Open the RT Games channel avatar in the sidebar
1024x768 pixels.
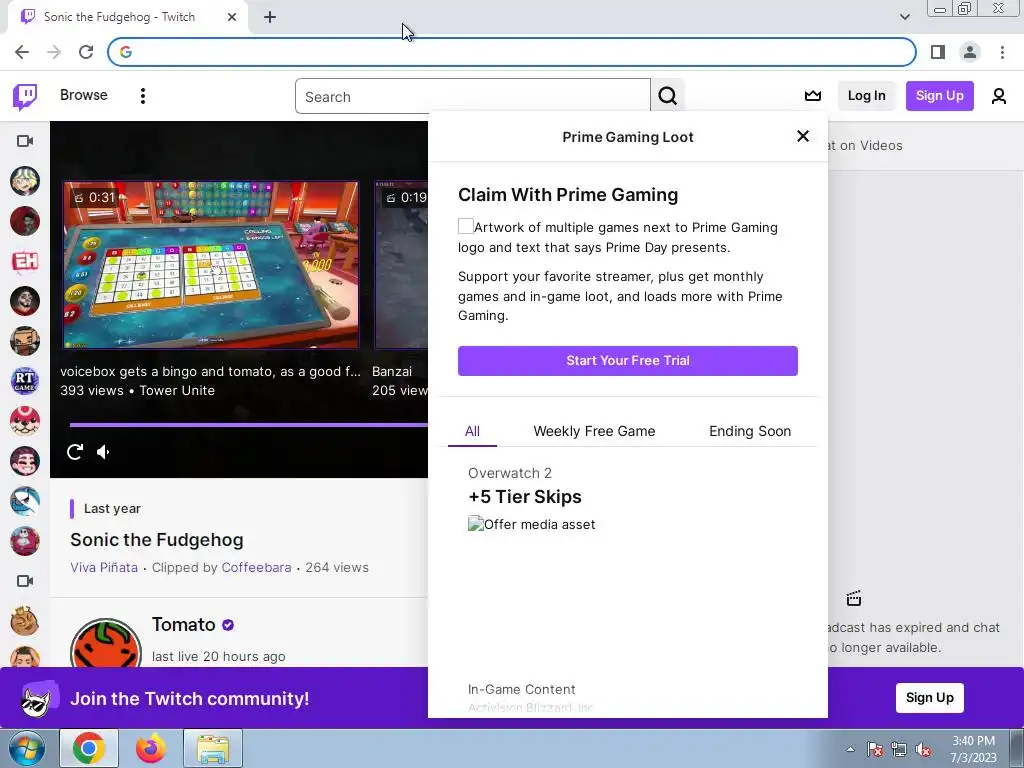point(25,381)
